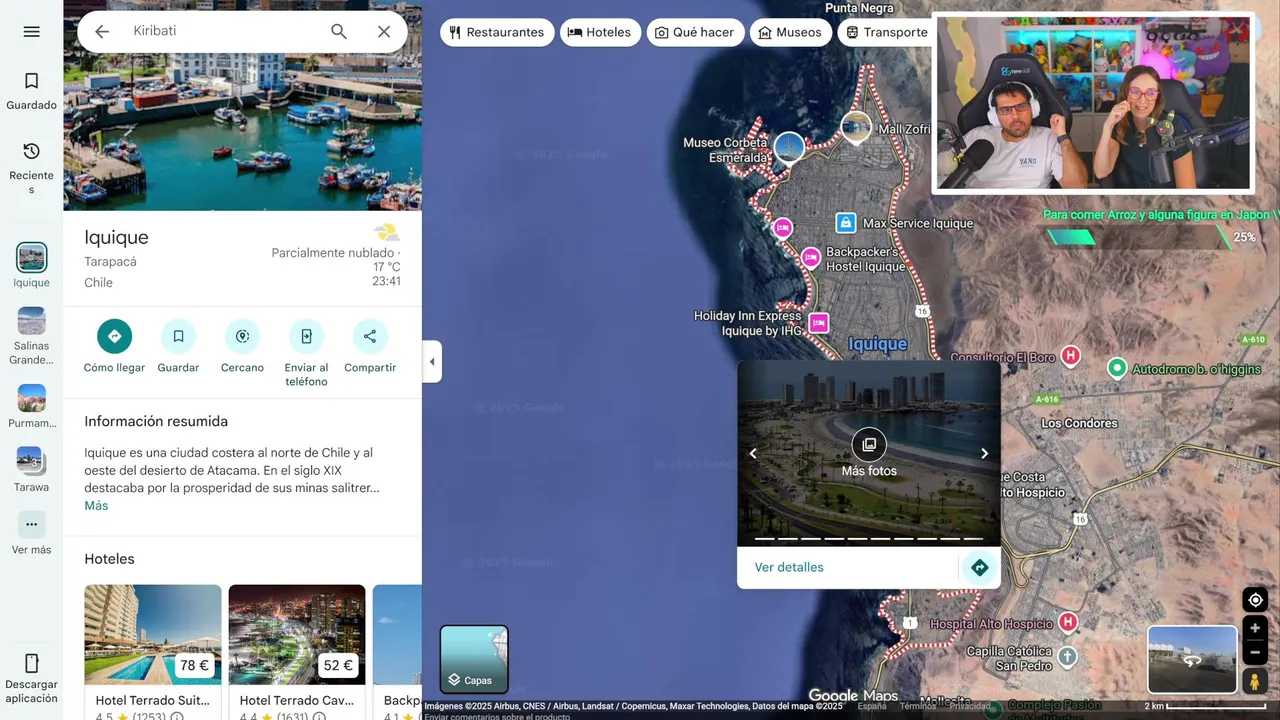The width and height of the screenshot is (1280, 720).
Task: Click Hospital Alto Hospicio marker
Action: 1068,623
